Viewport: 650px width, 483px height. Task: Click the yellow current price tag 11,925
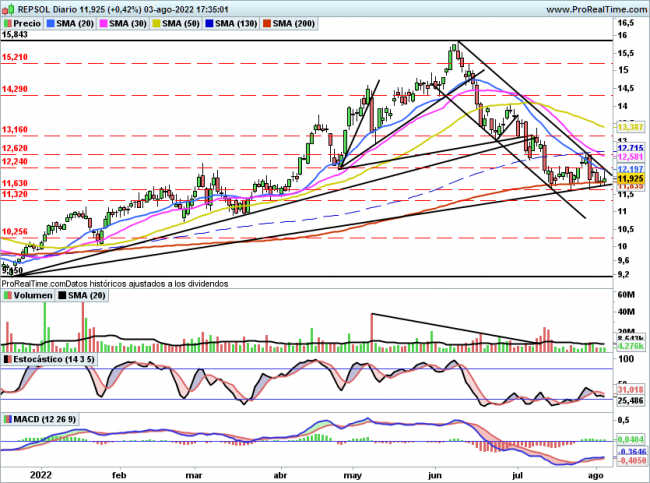tap(631, 179)
